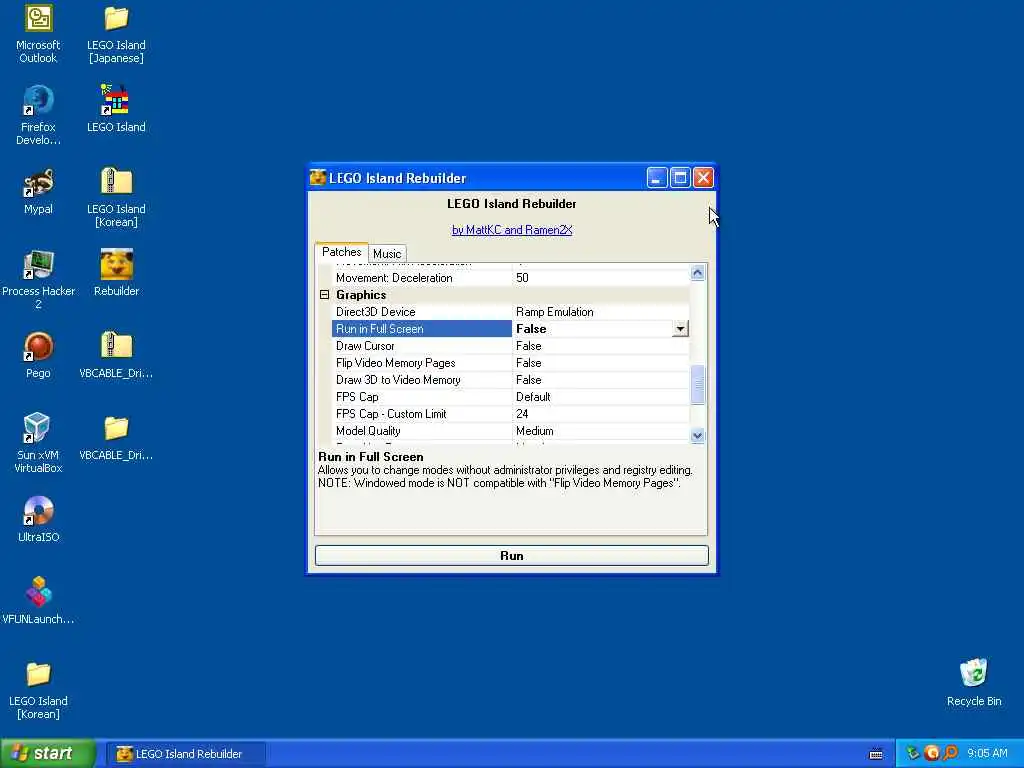This screenshot has width=1024, height=768.
Task: Click the Draw Cursor value False
Action: (x=528, y=345)
